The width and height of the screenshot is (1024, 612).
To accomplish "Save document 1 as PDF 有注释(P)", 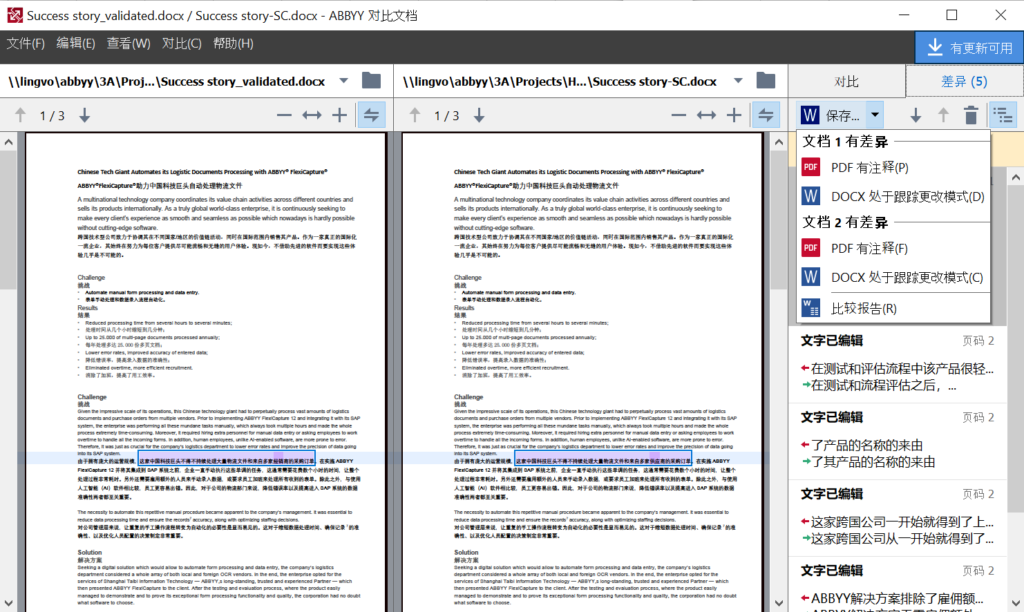I will (893, 168).
